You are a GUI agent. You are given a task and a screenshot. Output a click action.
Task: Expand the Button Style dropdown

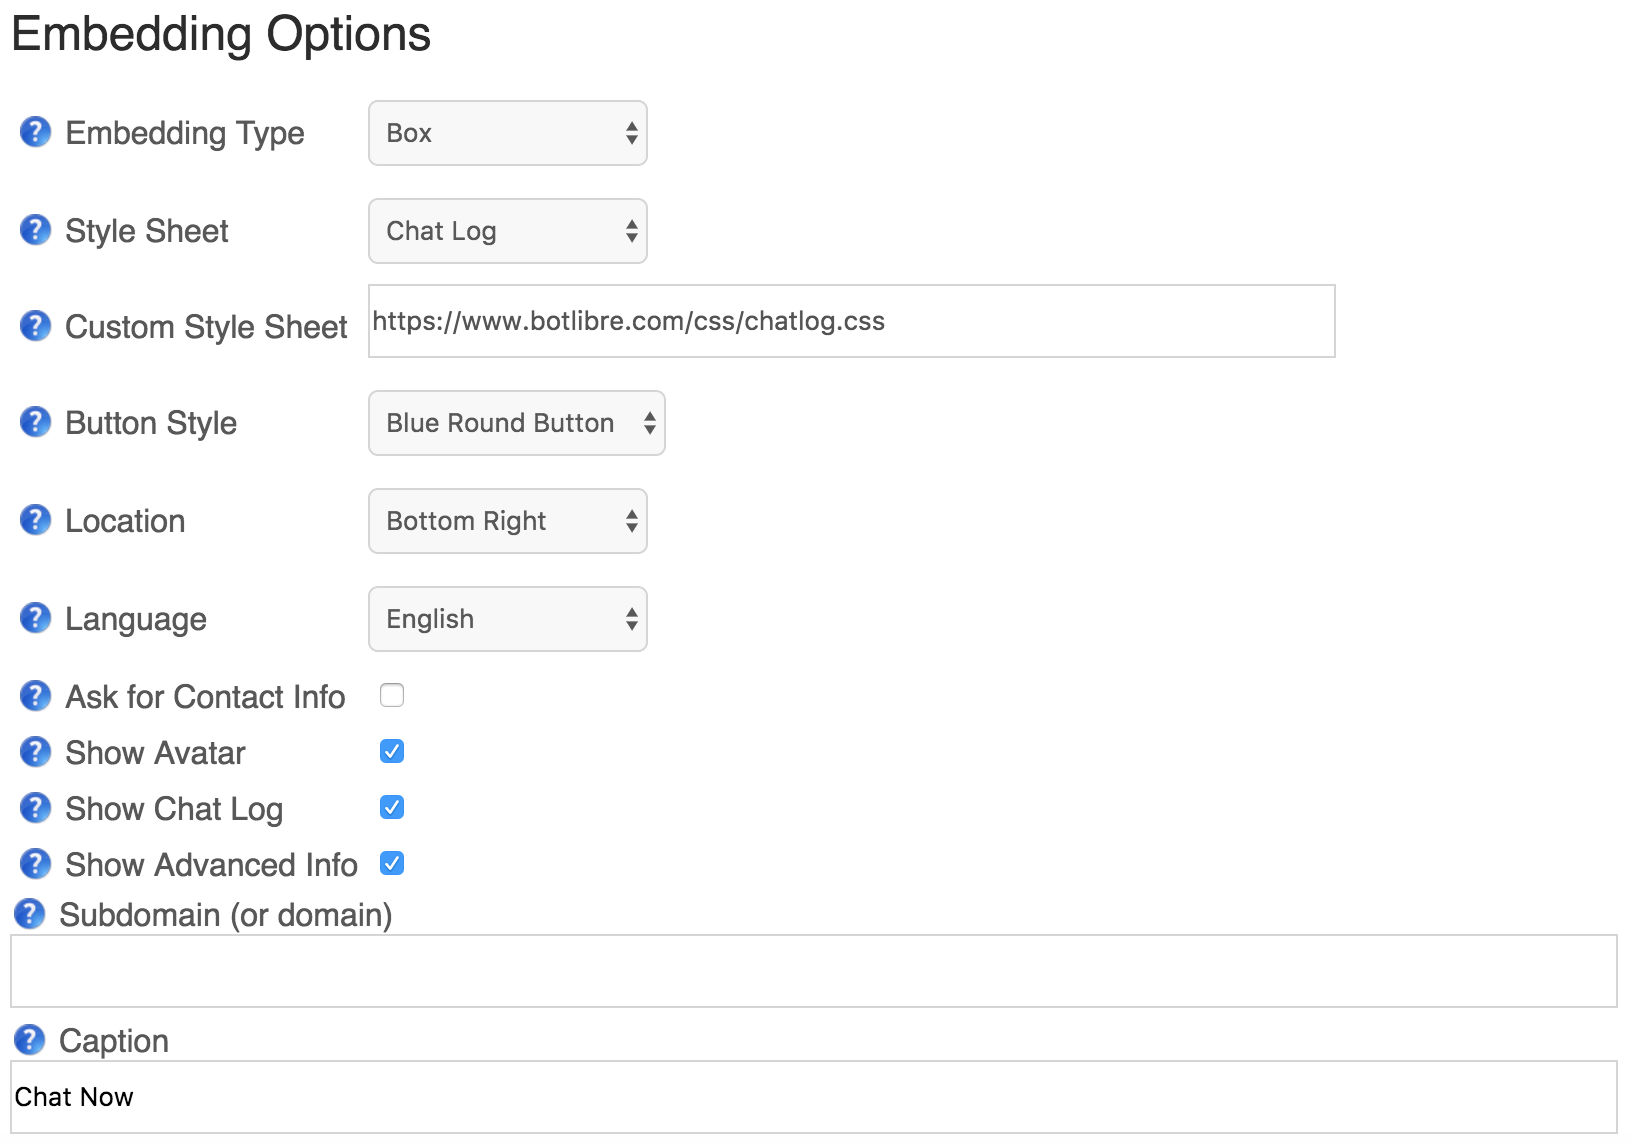coord(516,423)
